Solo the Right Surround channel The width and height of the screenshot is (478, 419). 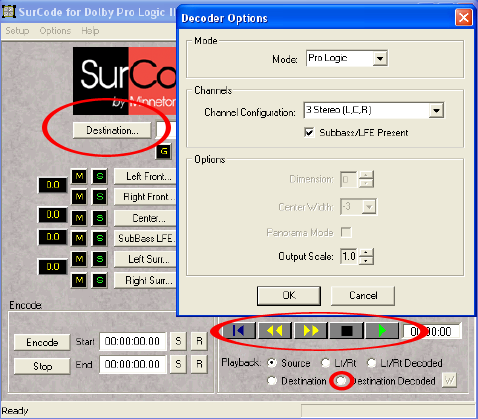coord(100,280)
